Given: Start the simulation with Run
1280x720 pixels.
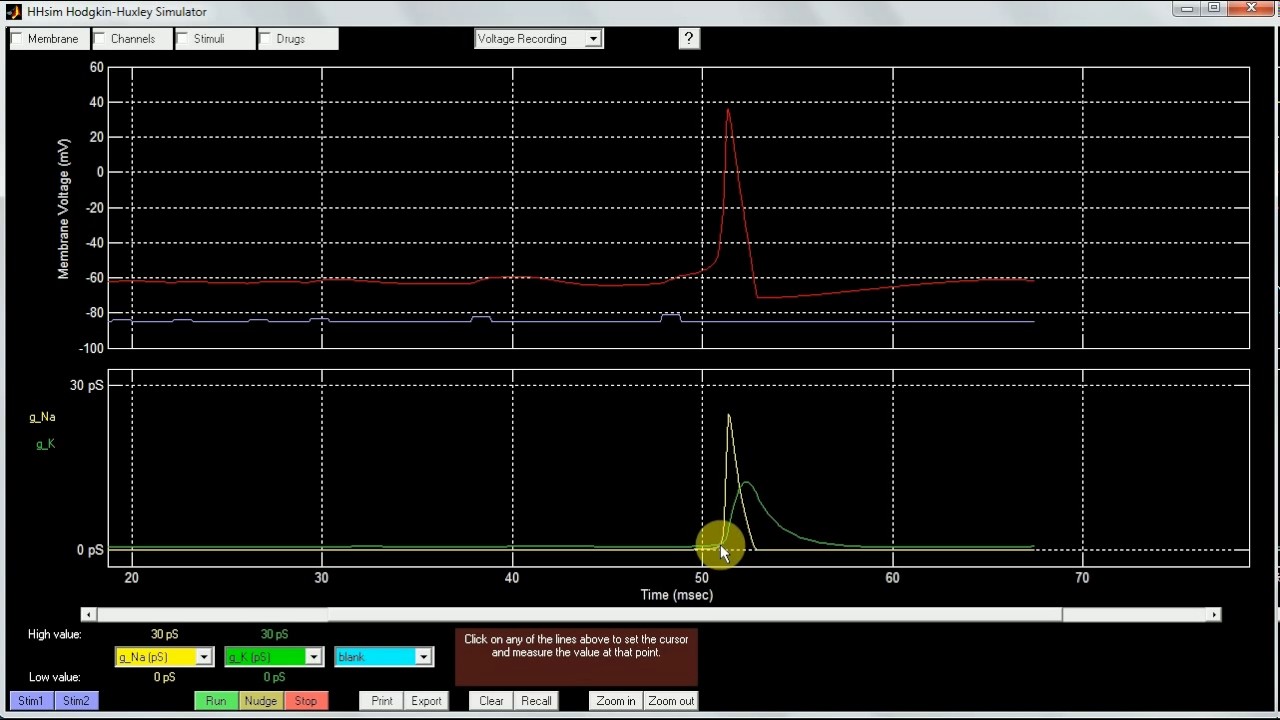Looking at the screenshot, I should pyautogui.click(x=216, y=701).
